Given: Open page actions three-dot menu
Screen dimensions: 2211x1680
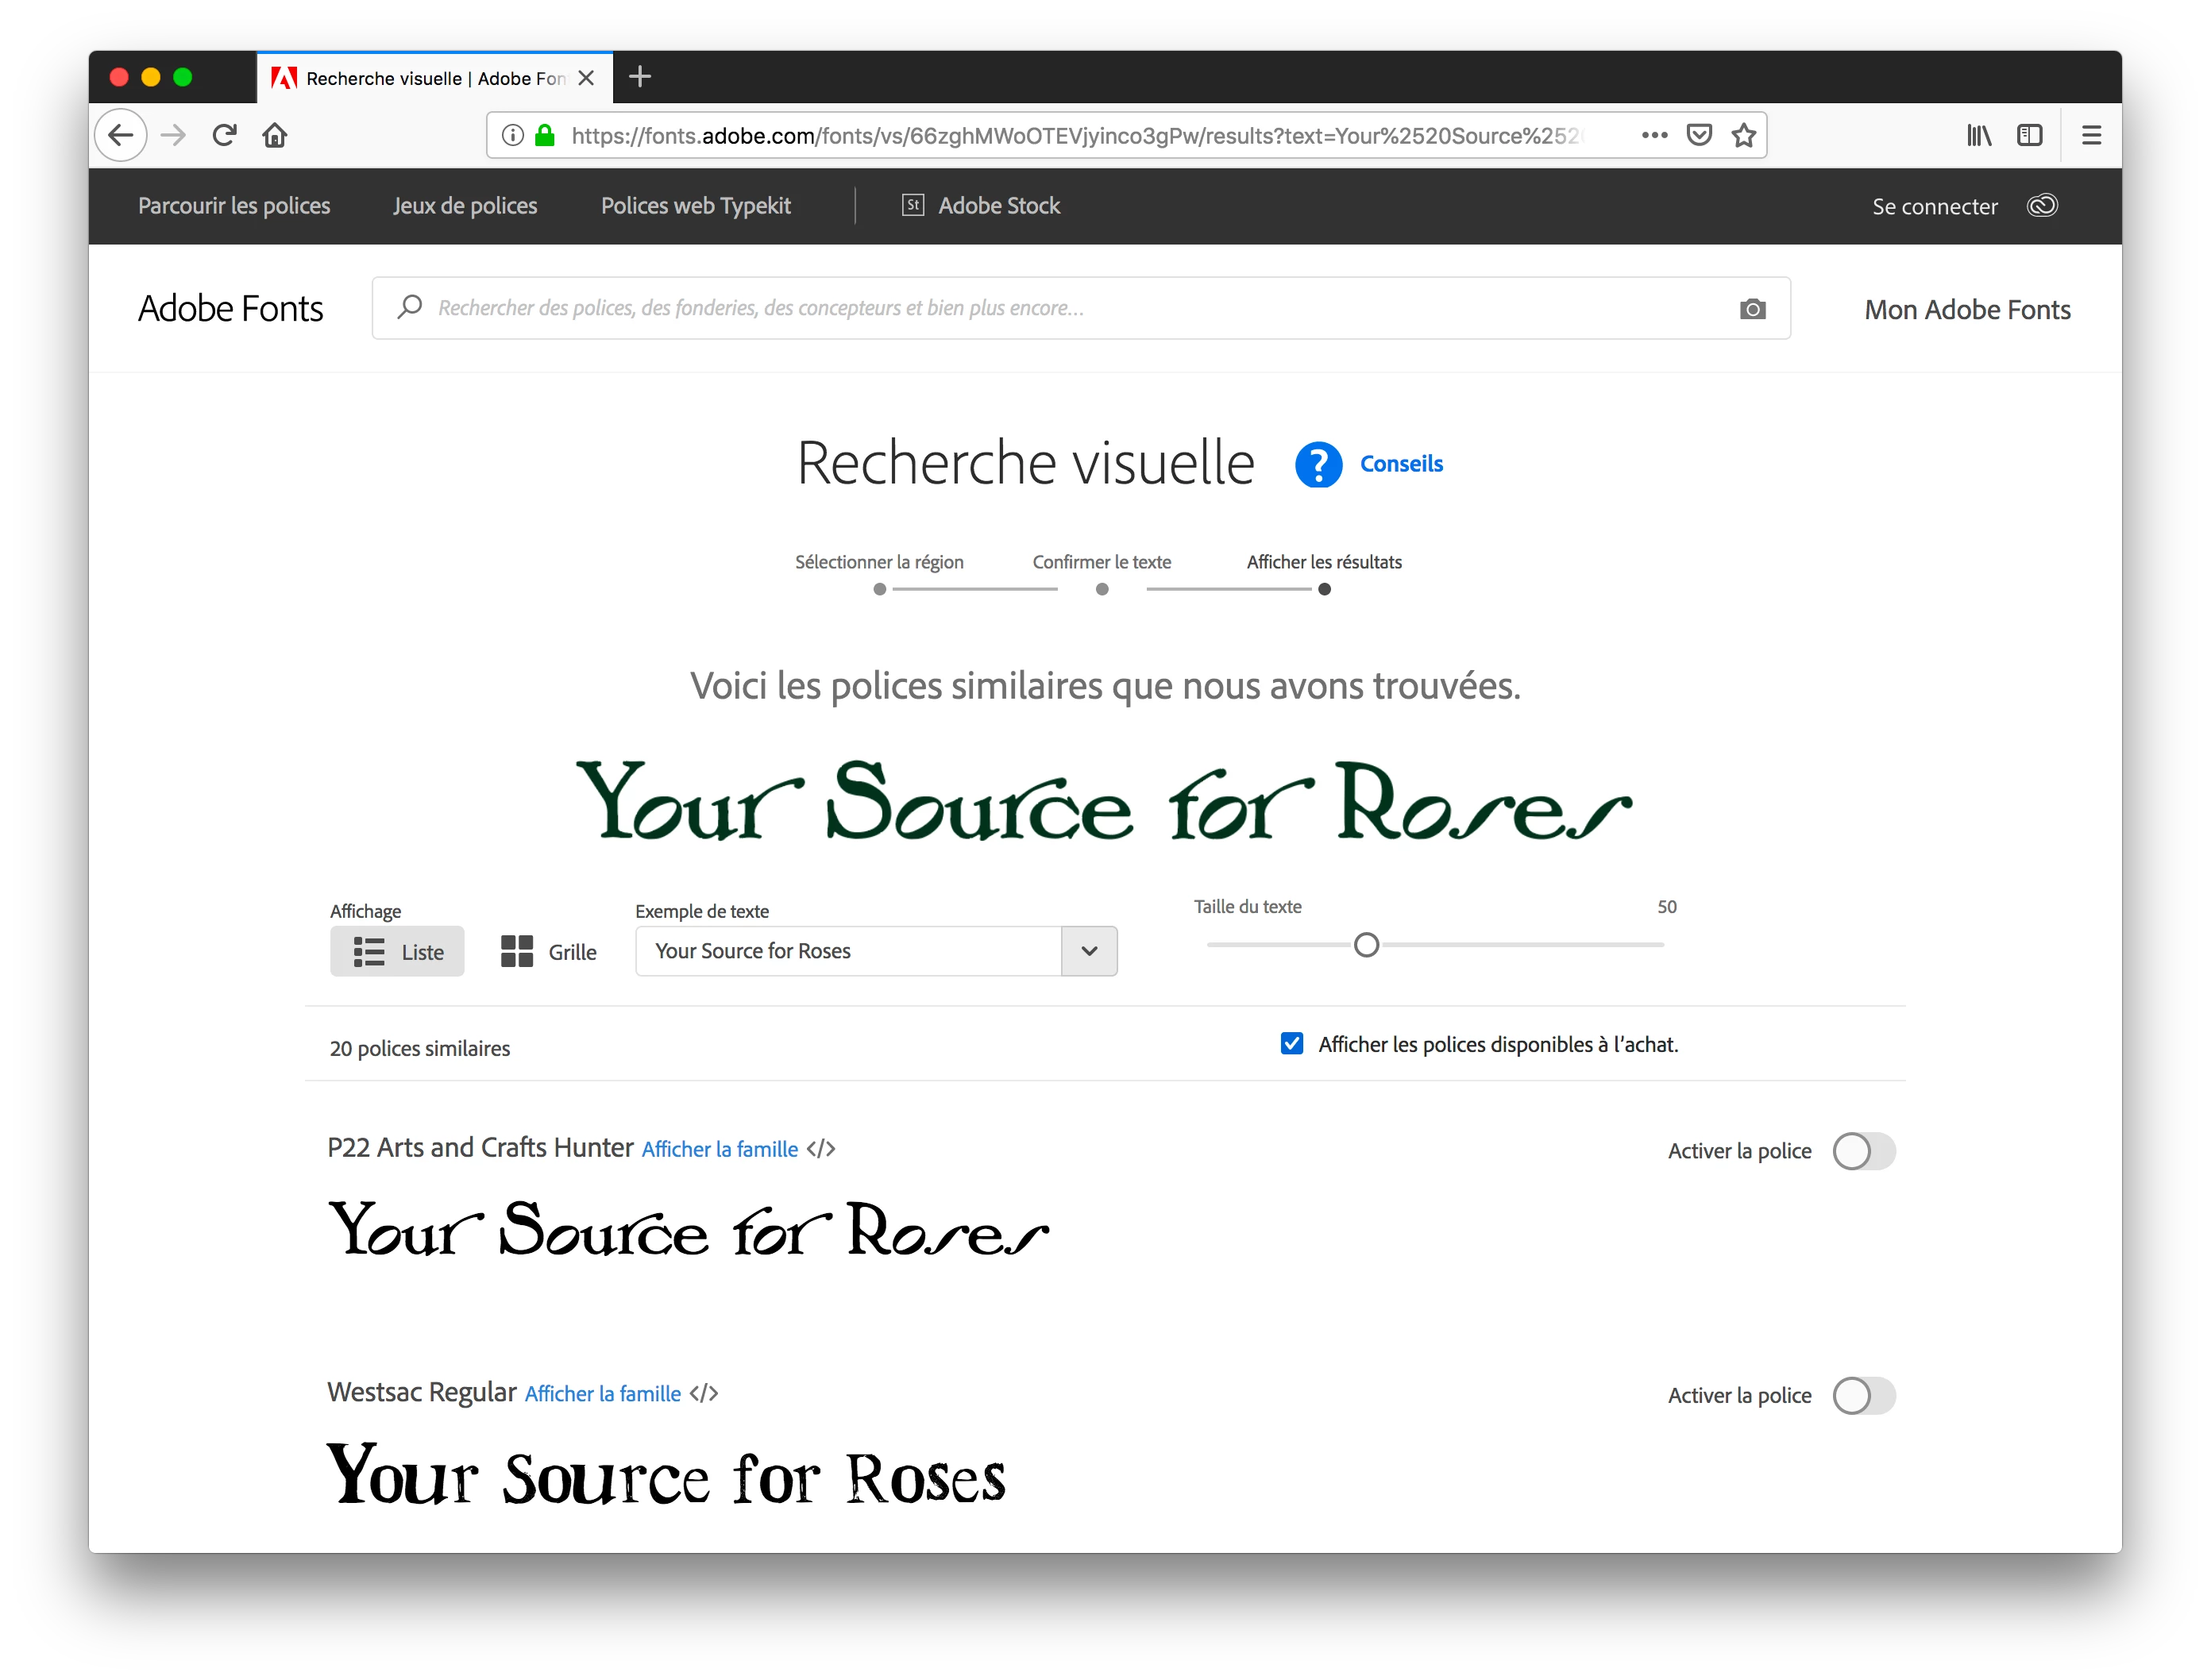Looking at the screenshot, I should pos(1654,135).
